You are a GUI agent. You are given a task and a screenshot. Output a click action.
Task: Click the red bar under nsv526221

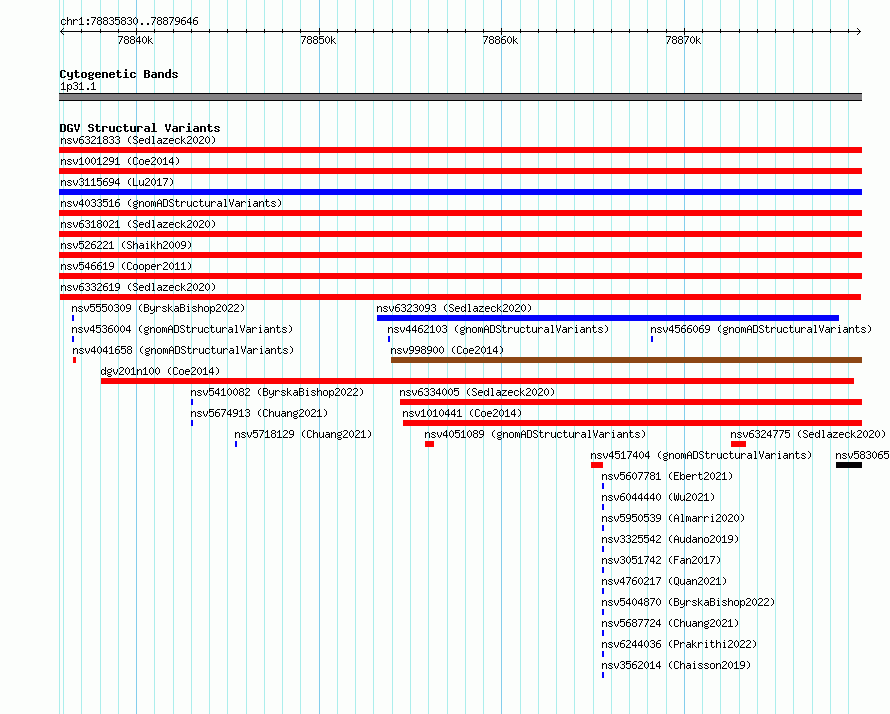click(x=460, y=255)
